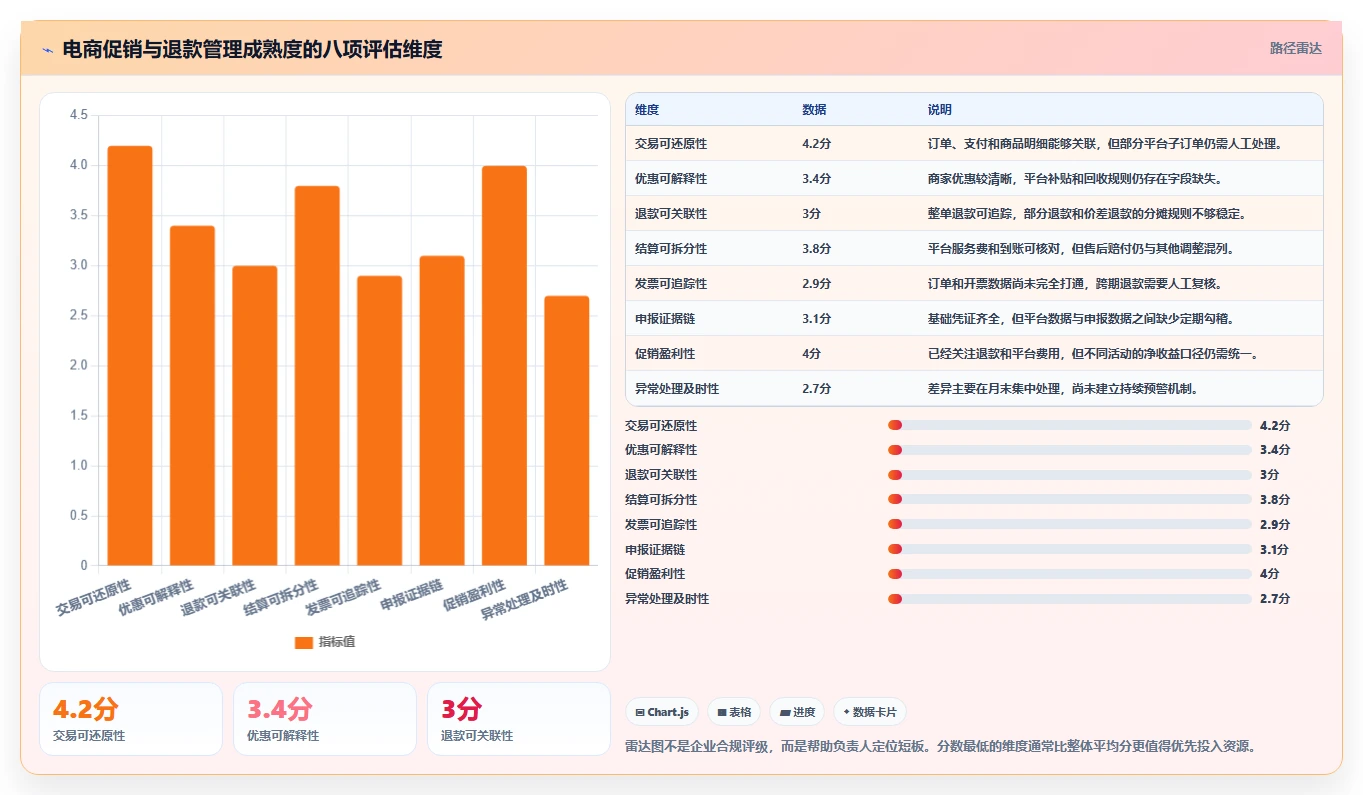Click the 3.4分 progress bar for 优惠可解释性

coord(1069,450)
